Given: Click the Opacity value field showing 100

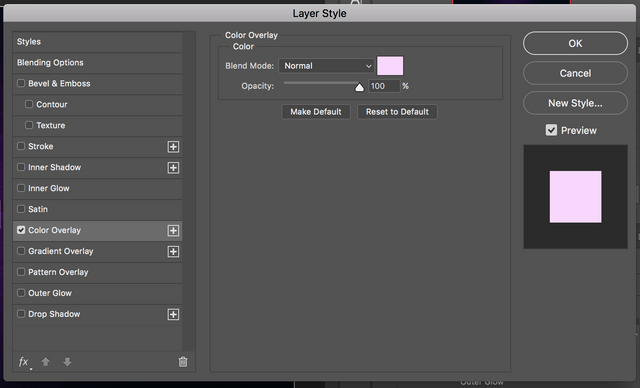Looking at the screenshot, I should tap(384, 86).
